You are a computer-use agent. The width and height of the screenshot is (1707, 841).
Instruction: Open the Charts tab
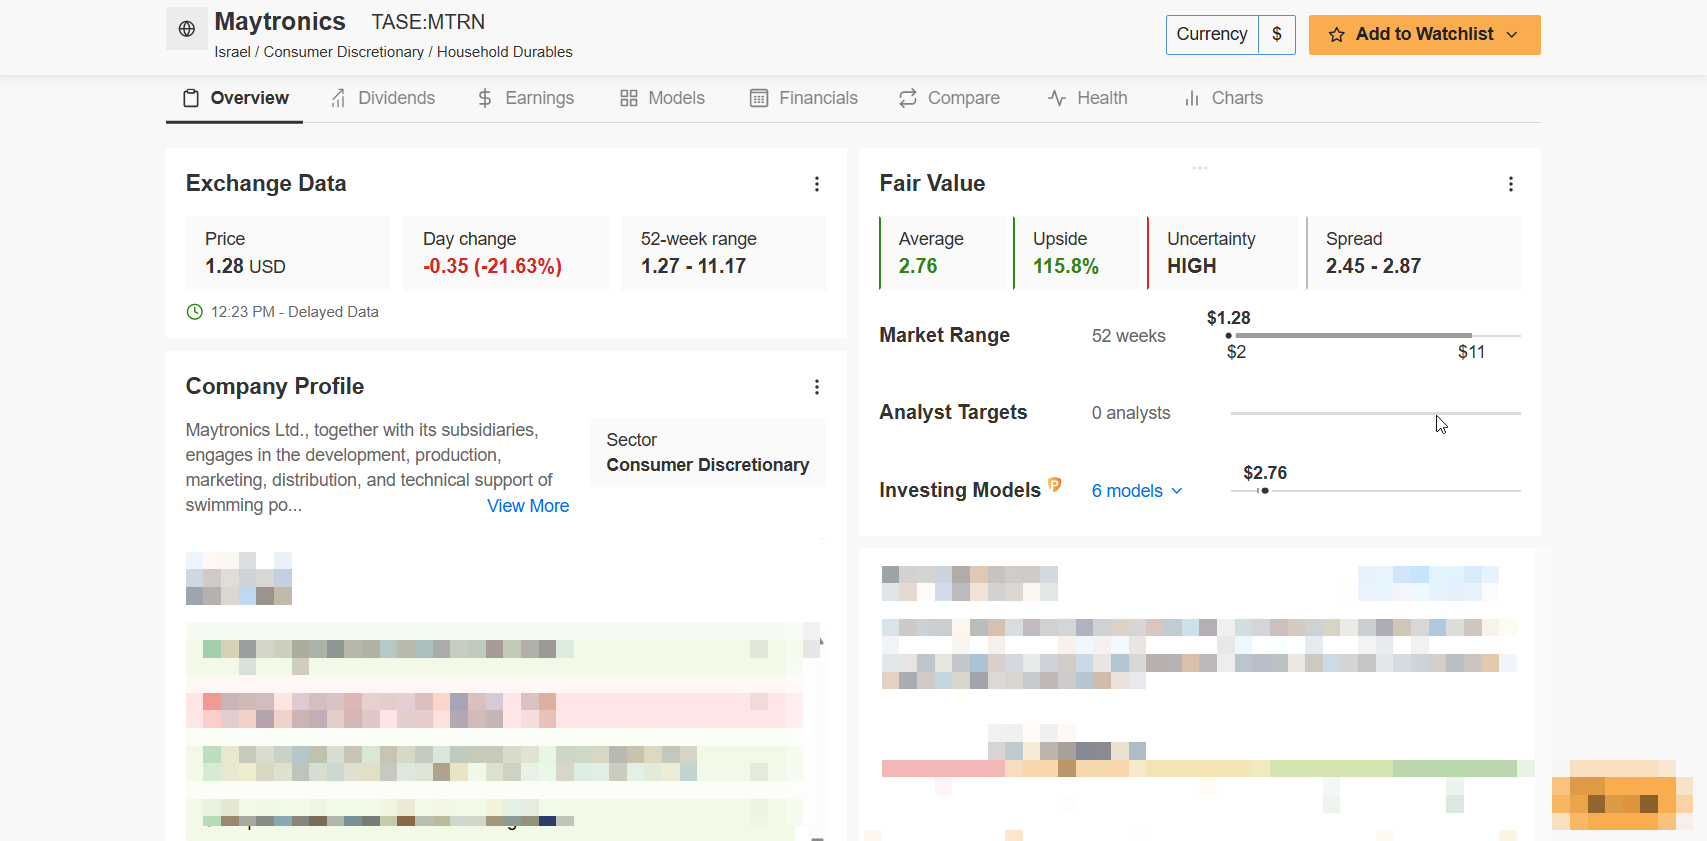[x=1224, y=98]
